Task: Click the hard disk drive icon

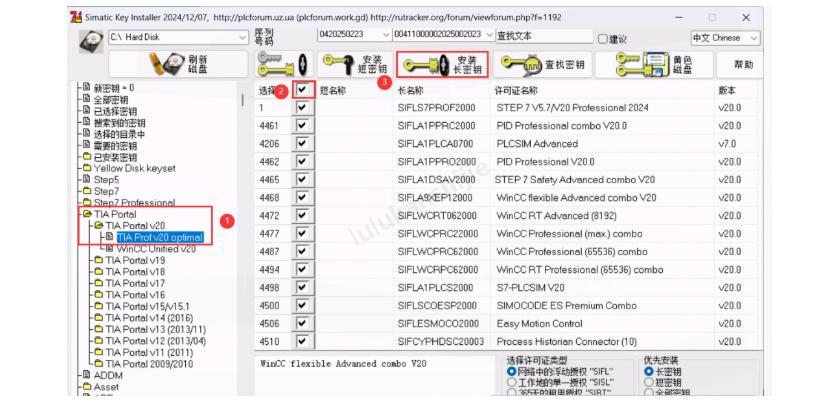Action: [91, 41]
